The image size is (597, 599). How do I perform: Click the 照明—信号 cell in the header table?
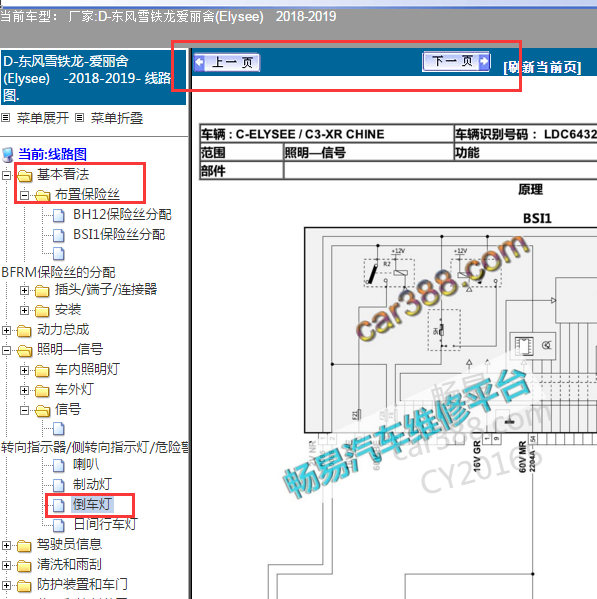pos(368,152)
